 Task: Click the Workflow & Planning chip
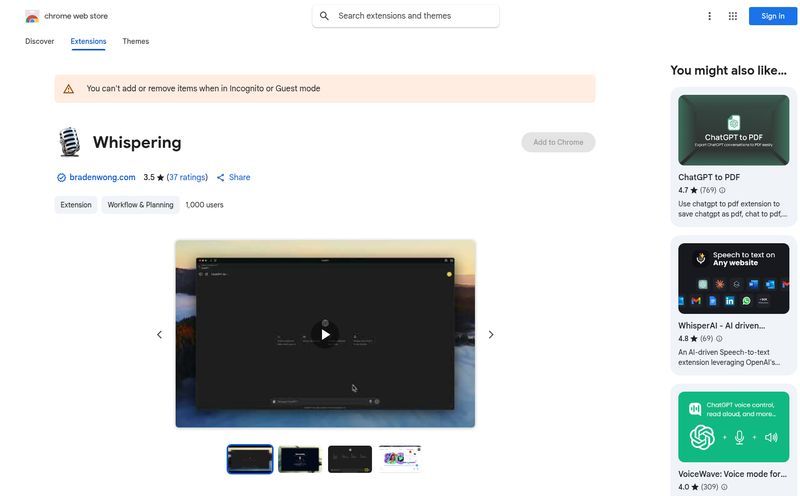(140, 205)
